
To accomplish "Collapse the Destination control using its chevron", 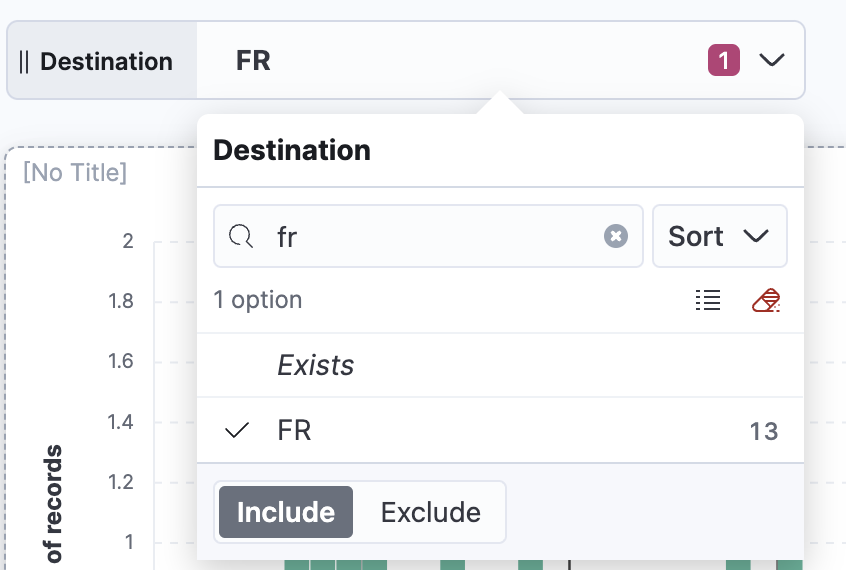I will 772,59.
